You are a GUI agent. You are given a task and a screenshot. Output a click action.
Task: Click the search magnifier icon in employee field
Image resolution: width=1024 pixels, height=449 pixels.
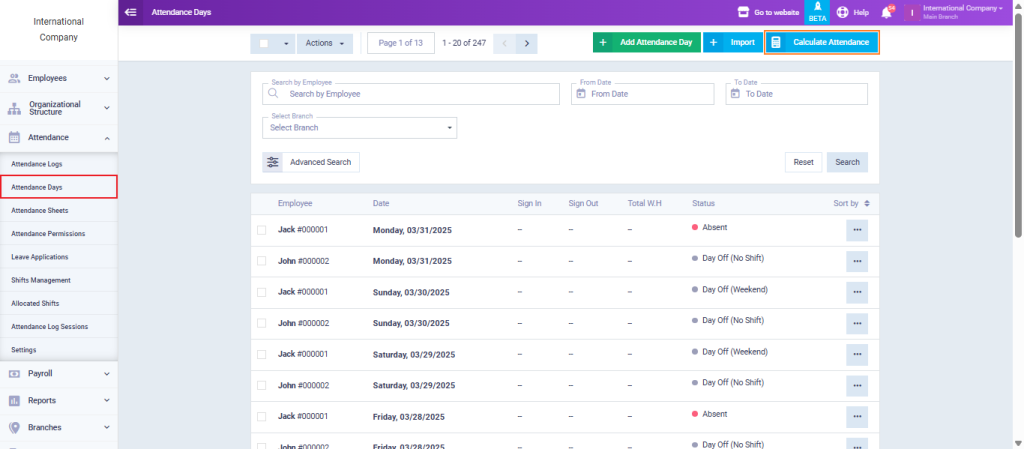click(273, 93)
